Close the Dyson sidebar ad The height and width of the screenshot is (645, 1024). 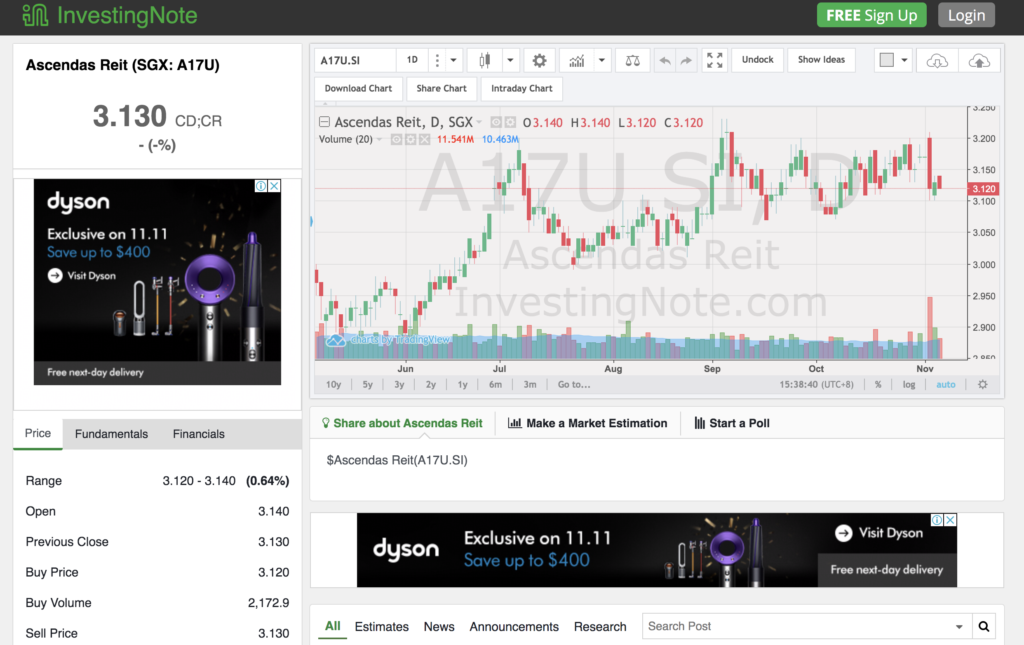point(275,186)
